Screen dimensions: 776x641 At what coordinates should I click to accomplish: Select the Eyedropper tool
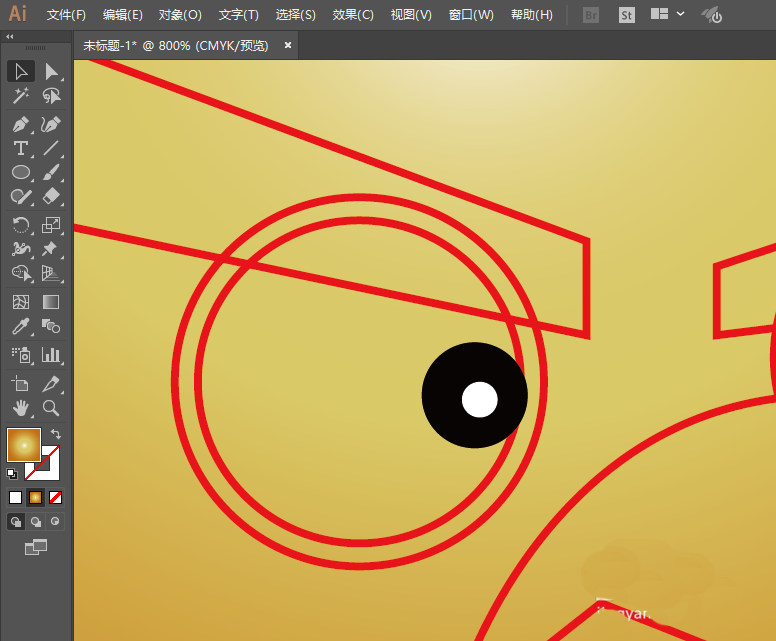(21, 326)
